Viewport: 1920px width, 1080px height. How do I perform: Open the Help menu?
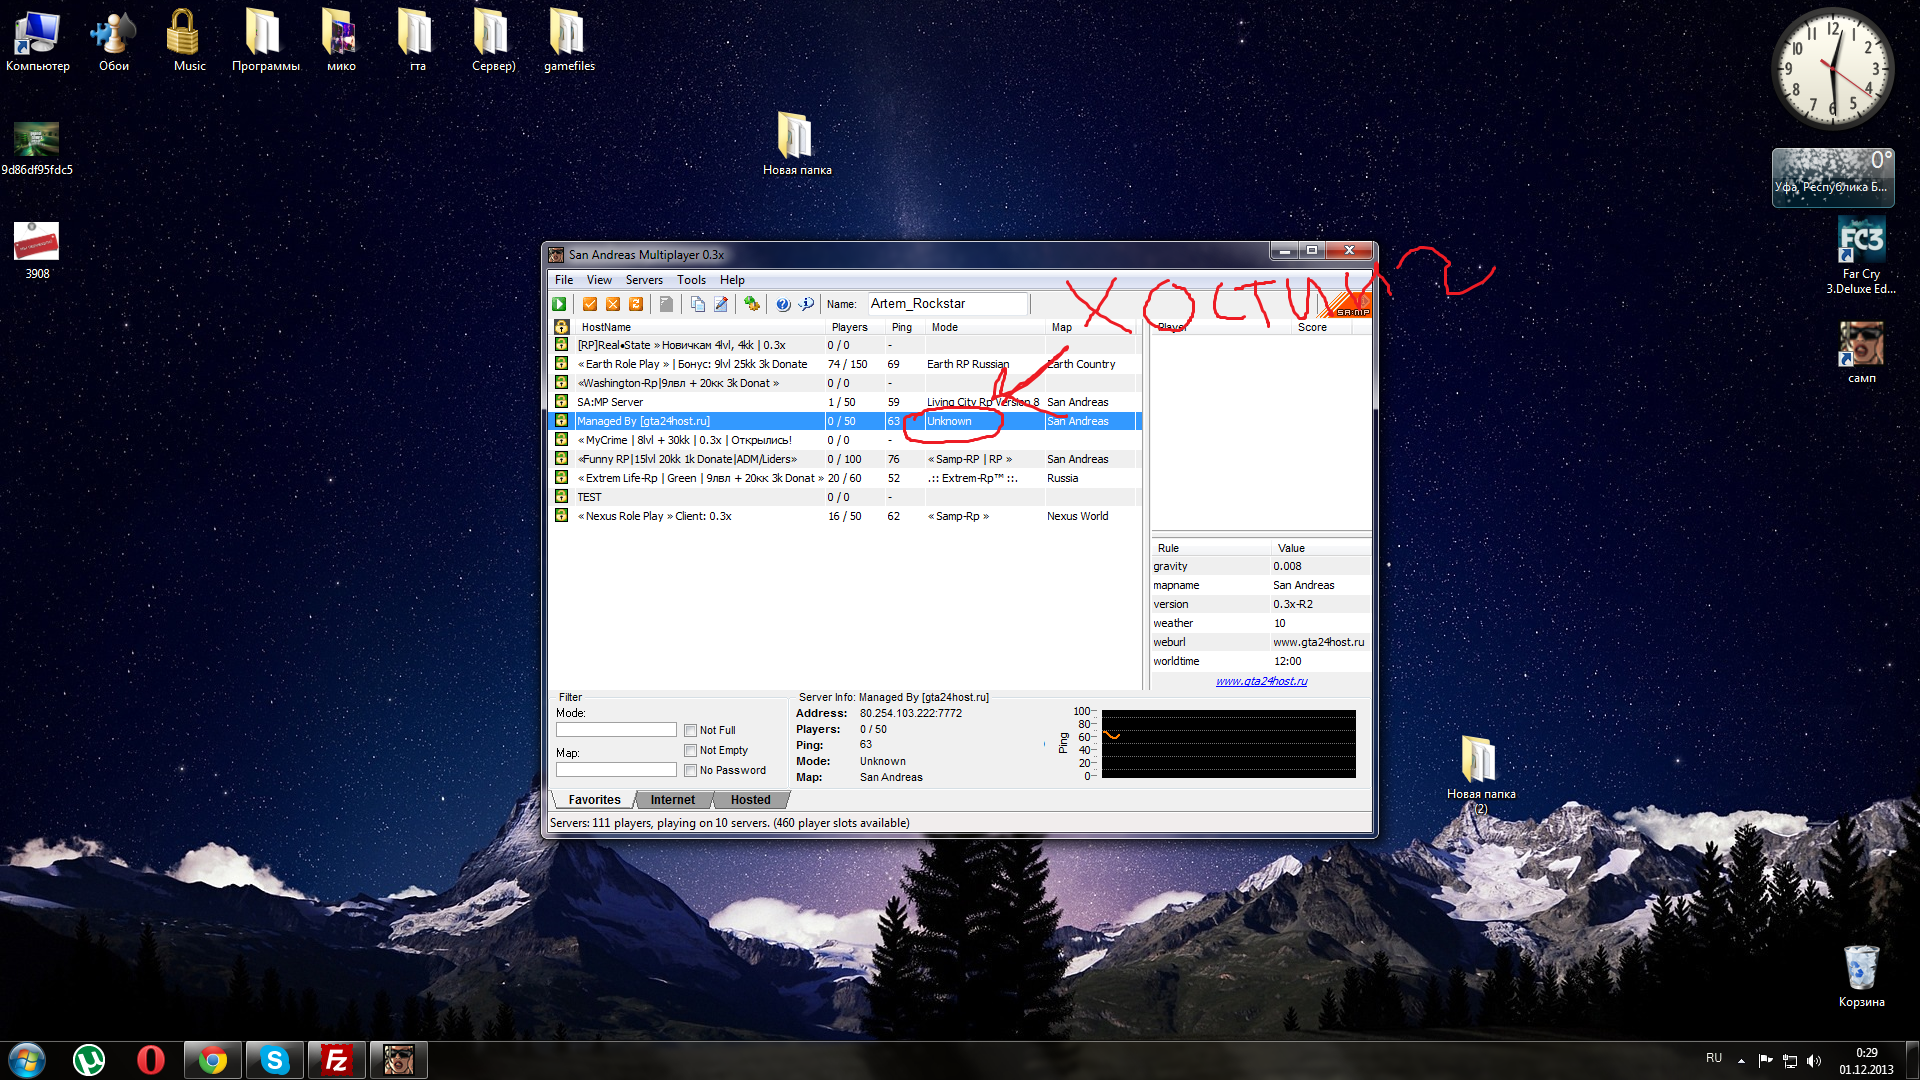pyautogui.click(x=732, y=280)
